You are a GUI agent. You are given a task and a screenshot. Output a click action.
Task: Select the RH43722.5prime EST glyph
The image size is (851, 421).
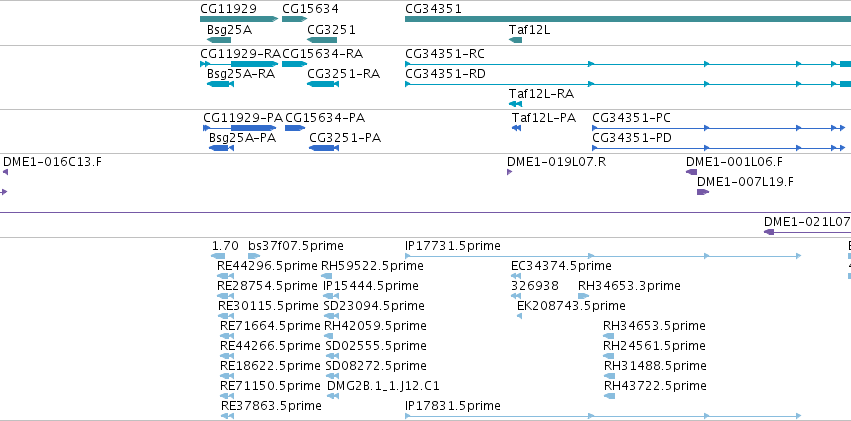point(609,396)
